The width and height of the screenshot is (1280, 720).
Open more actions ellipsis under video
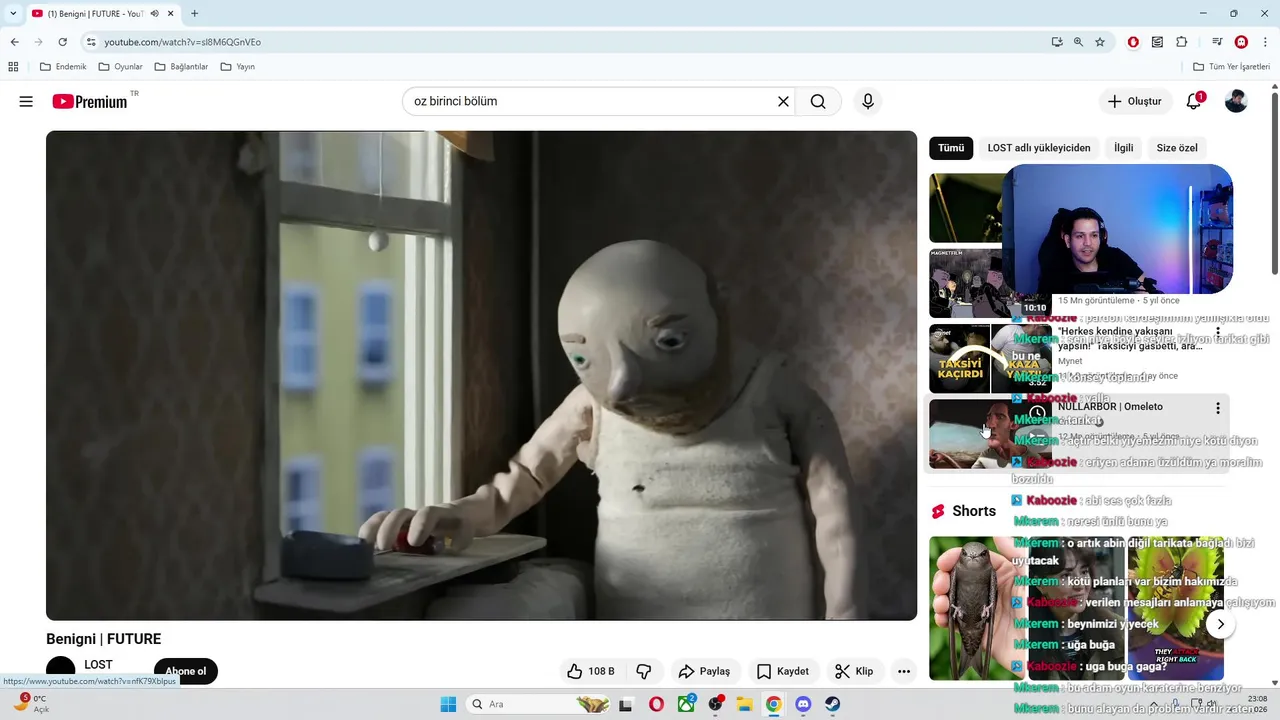point(904,671)
